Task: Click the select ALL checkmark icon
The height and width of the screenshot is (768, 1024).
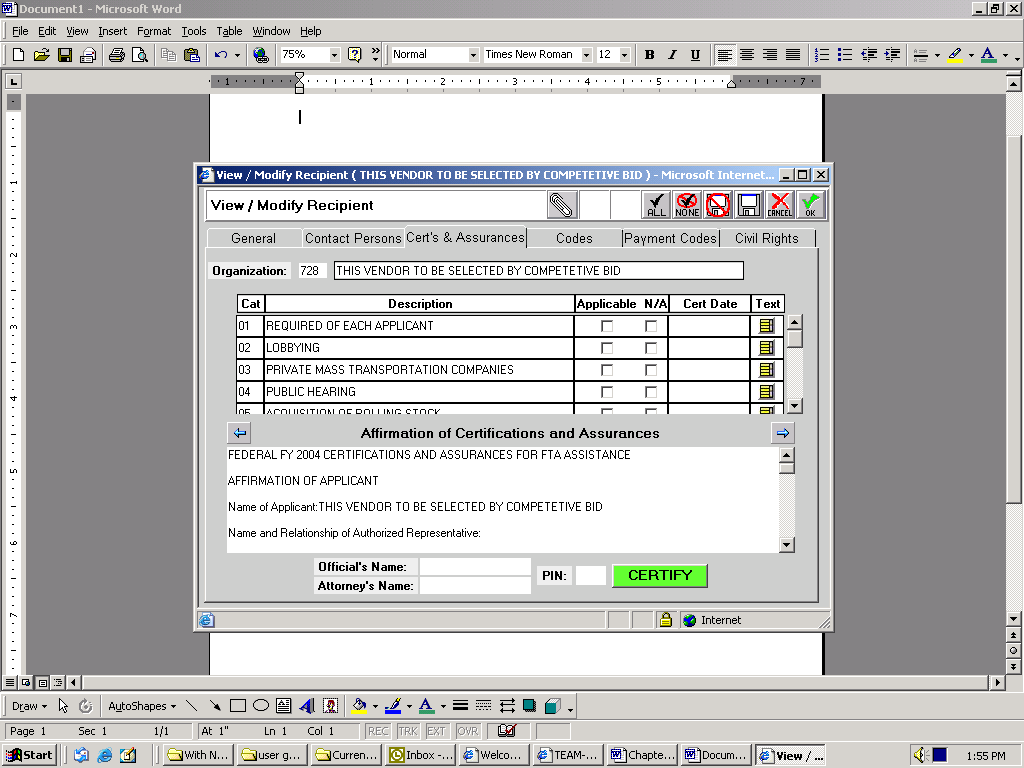Action: coord(656,205)
